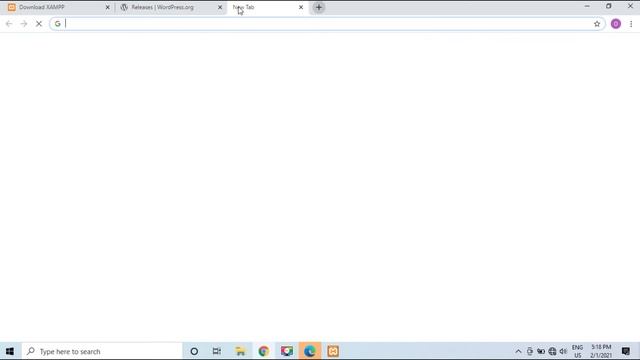Open ENG US language switcher
Image resolution: width=640 pixels, height=360 pixels.
coord(577,351)
